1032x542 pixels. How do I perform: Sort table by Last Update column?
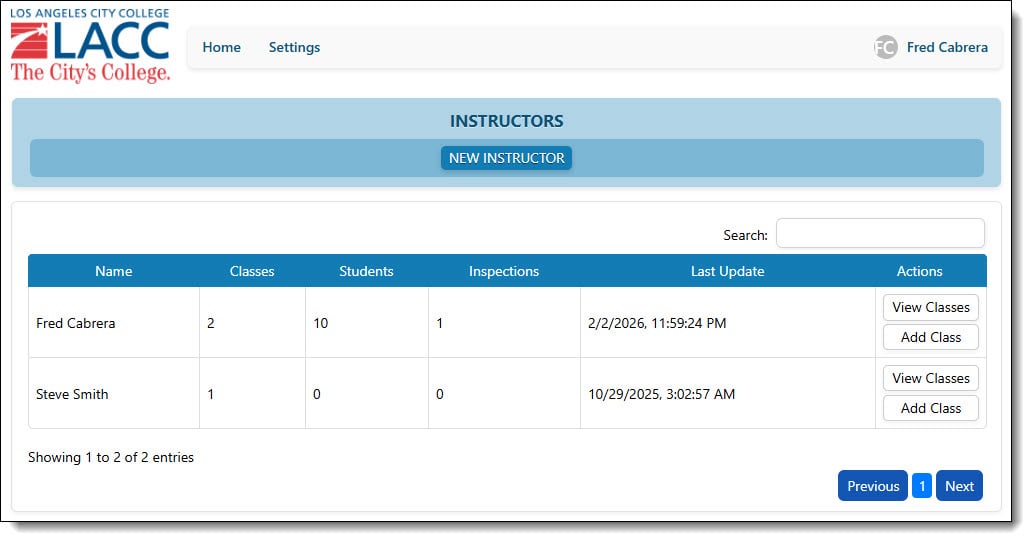coord(727,271)
